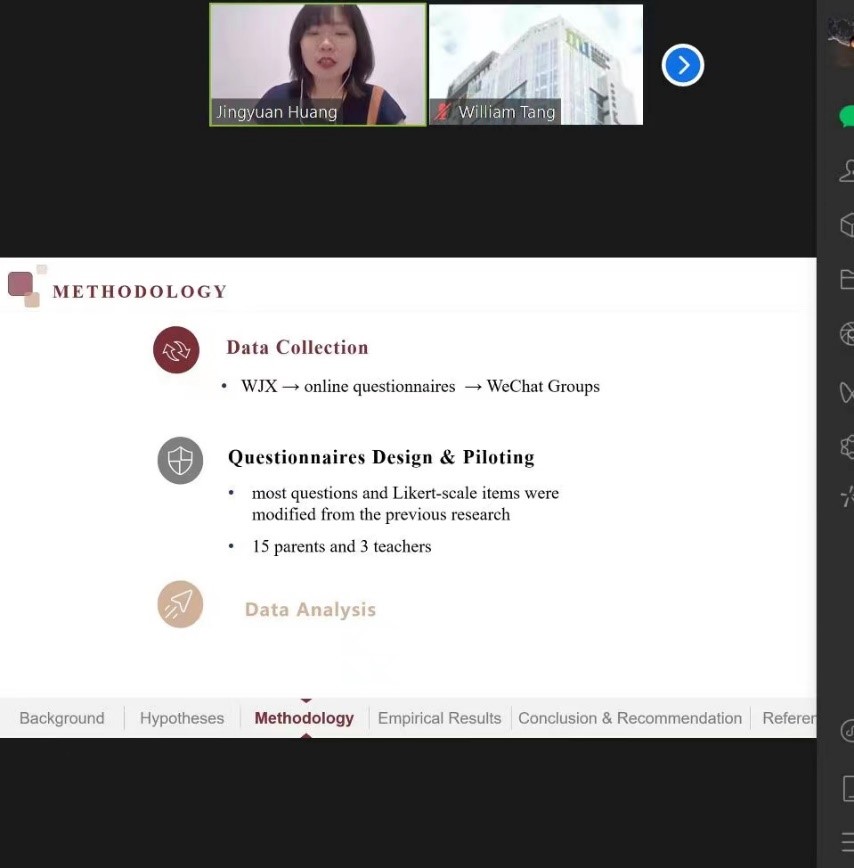Click William Tang's muted microphone icon
The width and height of the screenshot is (854, 868).
pos(443,112)
